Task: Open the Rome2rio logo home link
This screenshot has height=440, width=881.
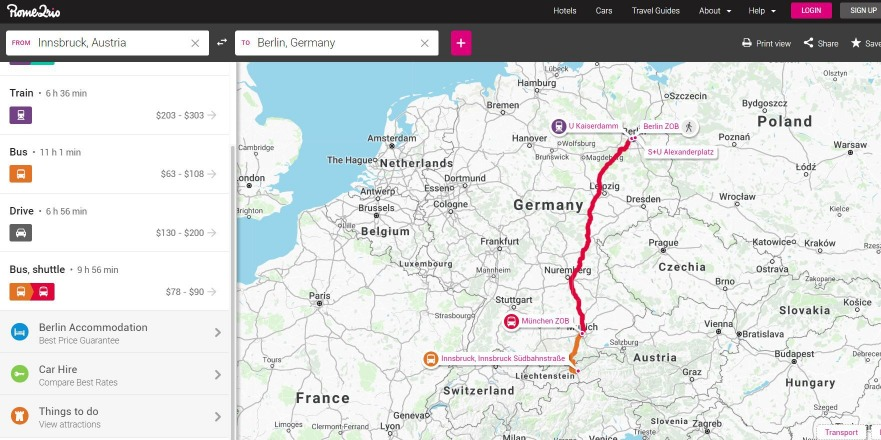Action: [x=34, y=11]
